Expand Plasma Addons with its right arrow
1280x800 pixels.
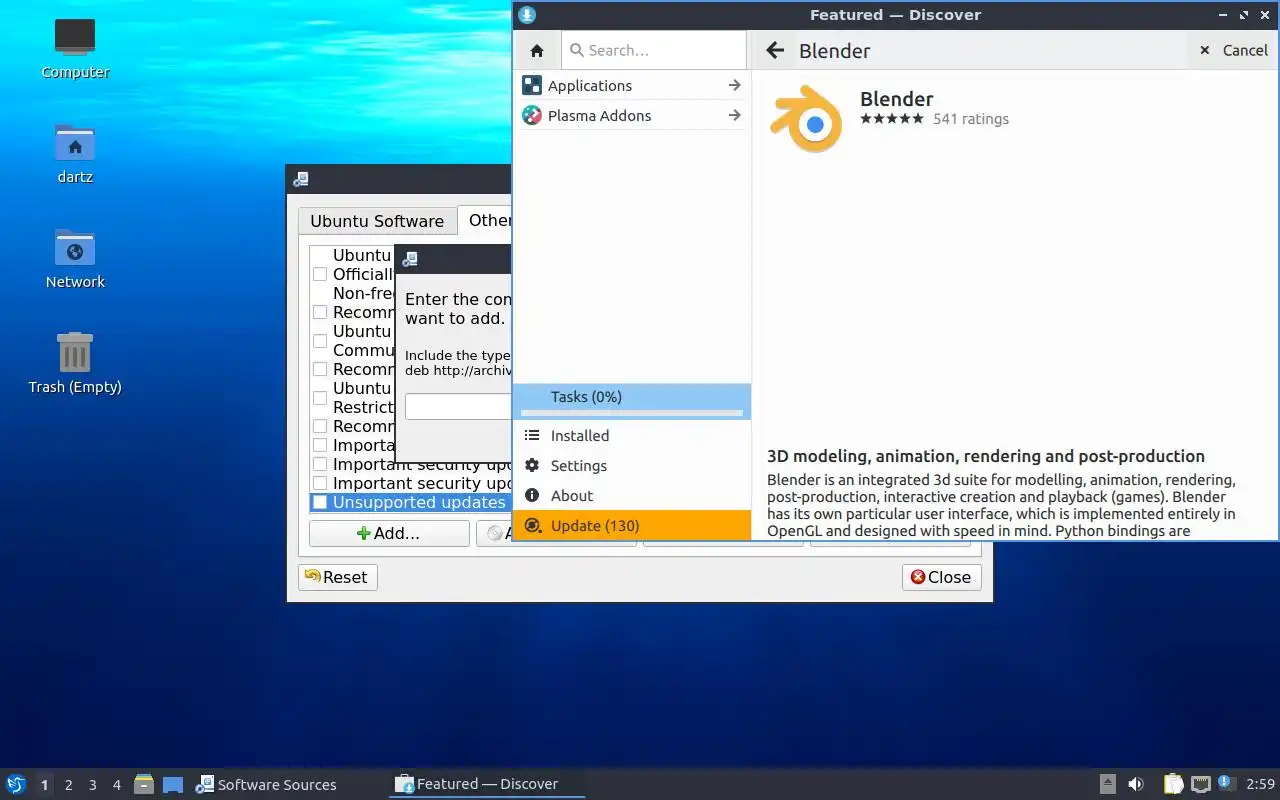pos(735,116)
